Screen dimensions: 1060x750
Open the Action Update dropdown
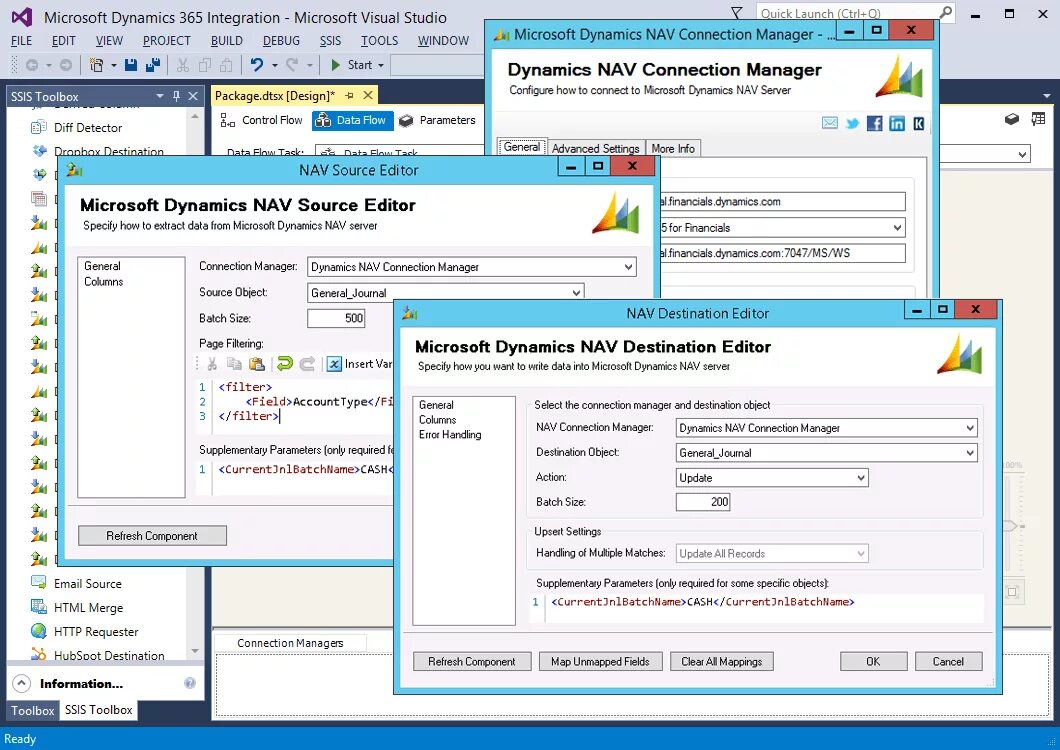(x=861, y=477)
